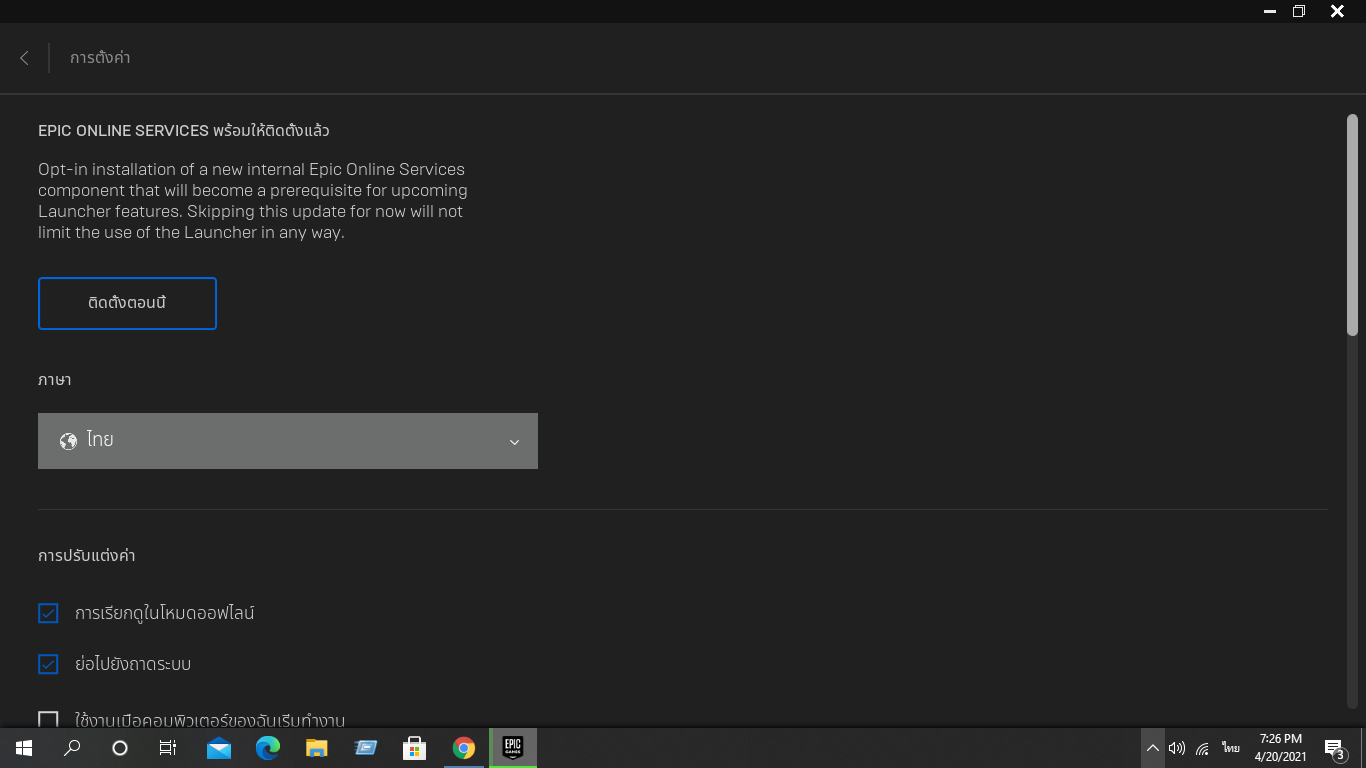The width and height of the screenshot is (1366, 768).
Task: Click the EPIC ONLINE SERVICES heading
Action: (x=184, y=131)
